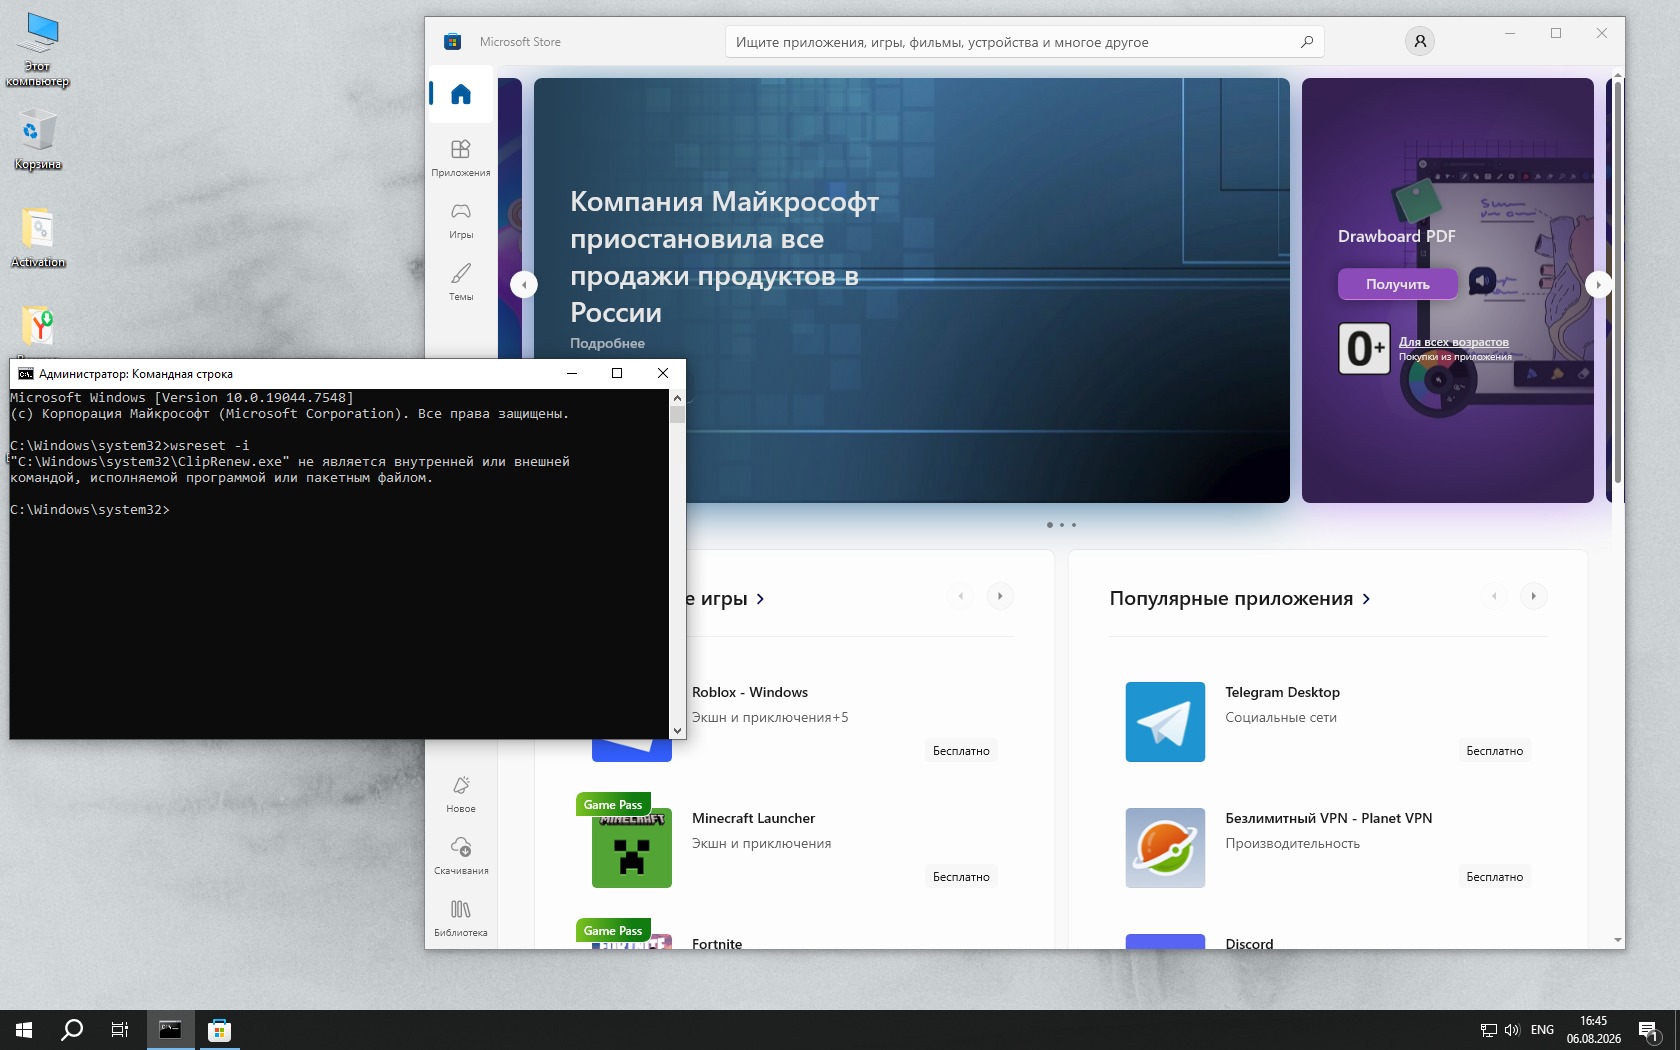The image size is (1680, 1050).
Task: Open Planet VPN app icon
Action: [1165, 848]
